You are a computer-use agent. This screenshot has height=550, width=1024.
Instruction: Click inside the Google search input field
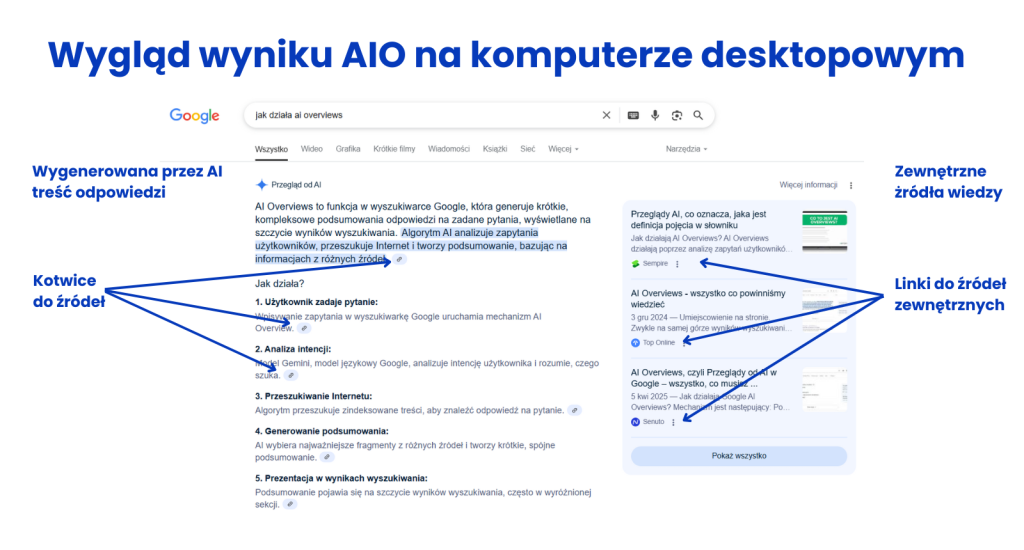tap(424, 115)
